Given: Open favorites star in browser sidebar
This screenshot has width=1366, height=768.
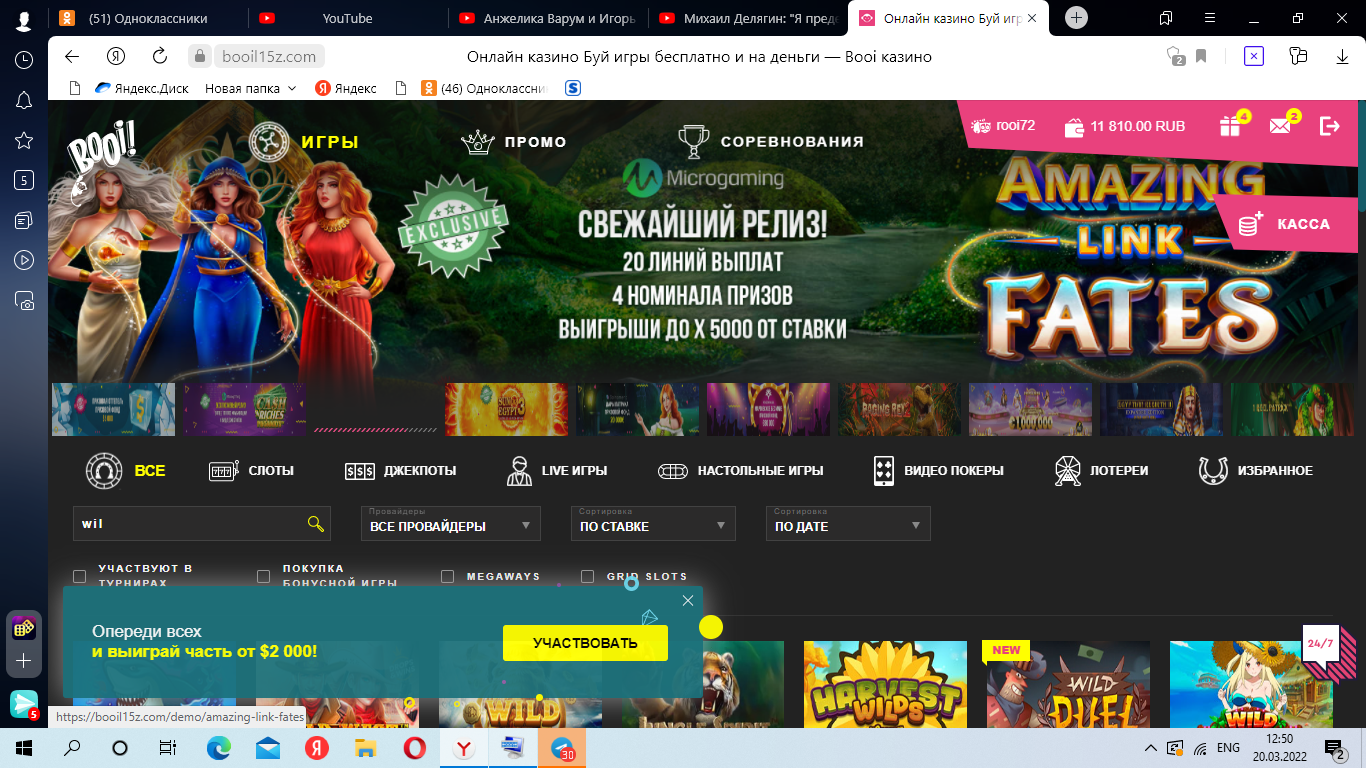Looking at the screenshot, I should pos(24,141).
